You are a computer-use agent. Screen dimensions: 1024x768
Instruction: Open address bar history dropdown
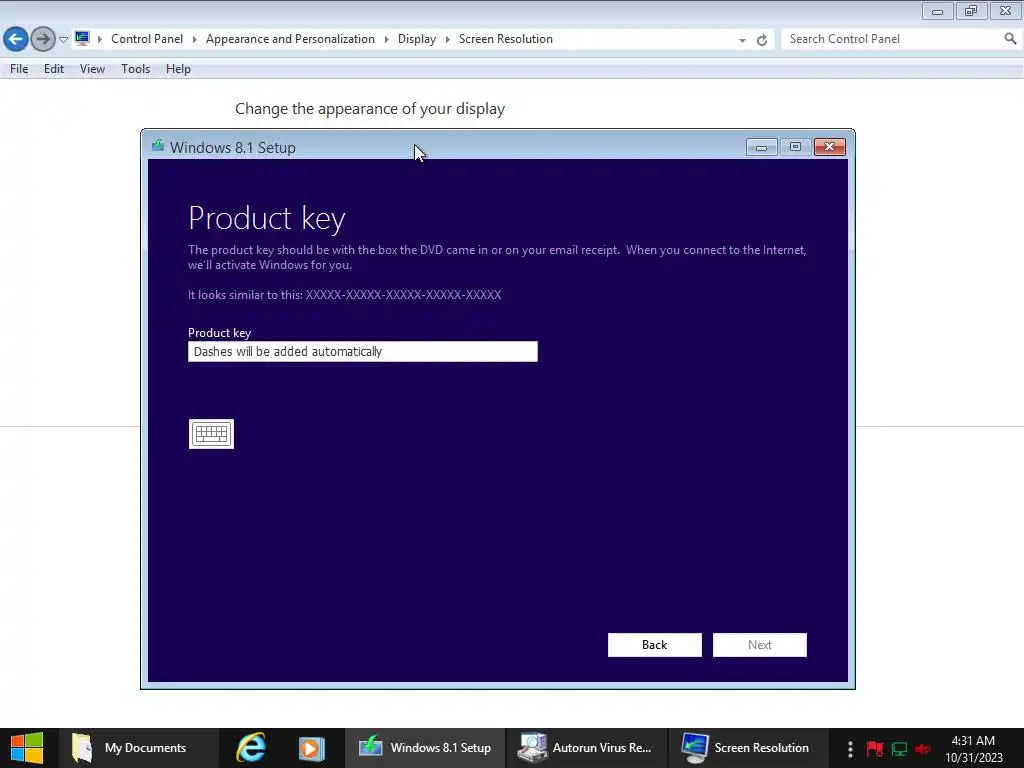pos(742,40)
